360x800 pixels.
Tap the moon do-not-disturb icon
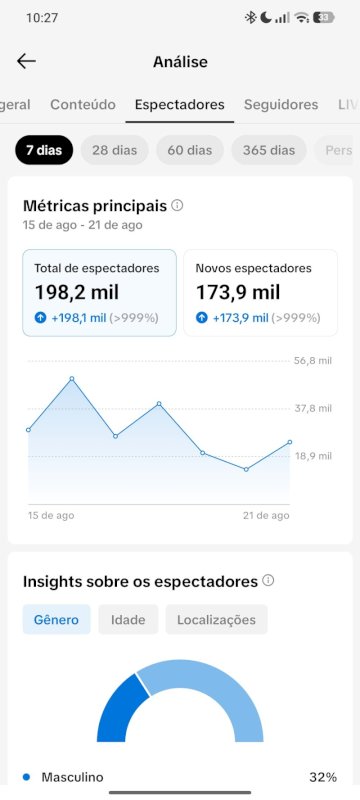coord(266,18)
